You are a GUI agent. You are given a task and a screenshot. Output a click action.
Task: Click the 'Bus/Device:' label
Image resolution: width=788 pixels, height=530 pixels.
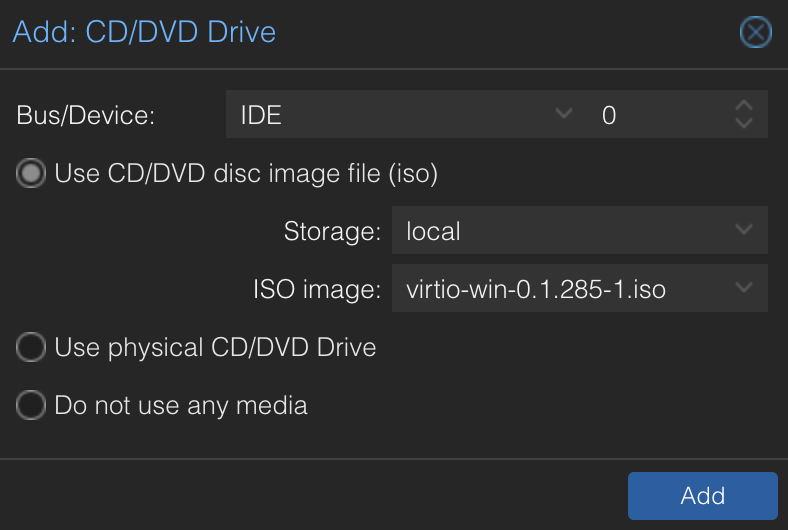(87, 115)
